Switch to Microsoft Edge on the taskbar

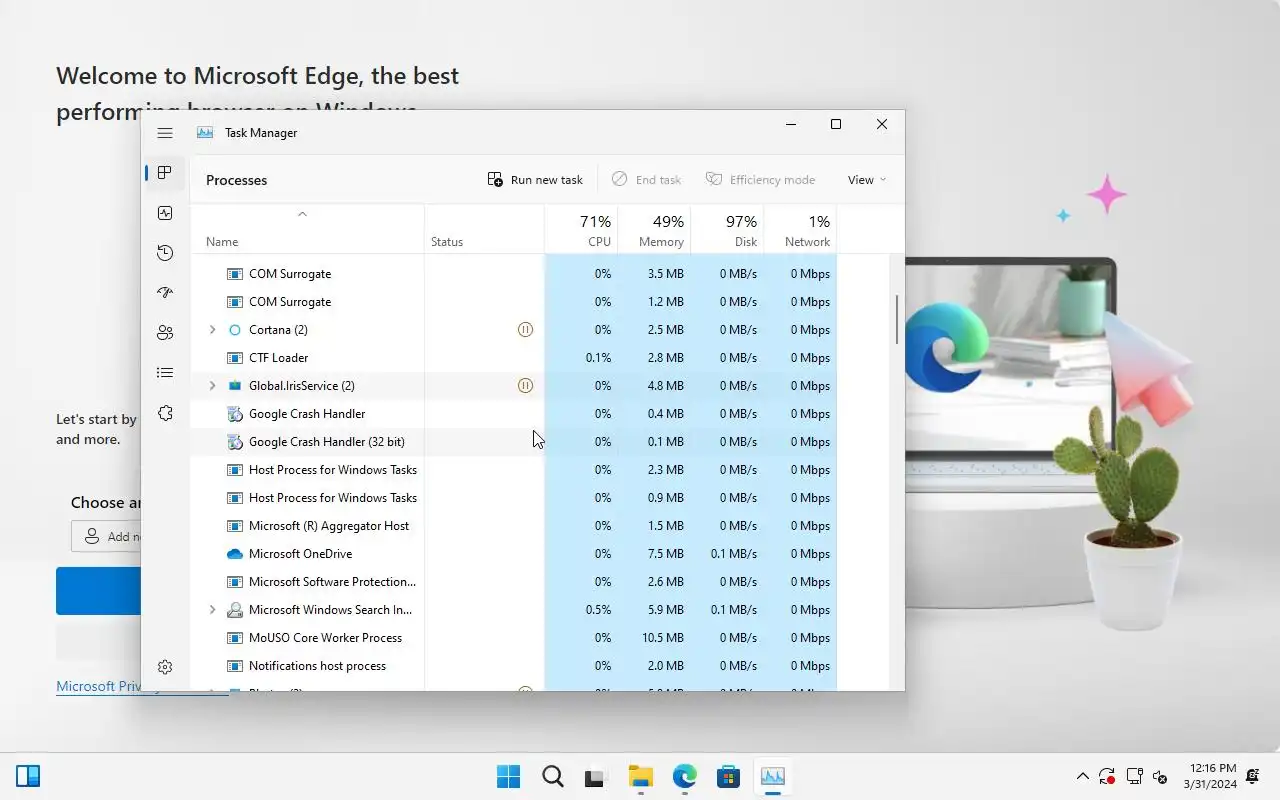pyautogui.click(x=684, y=776)
